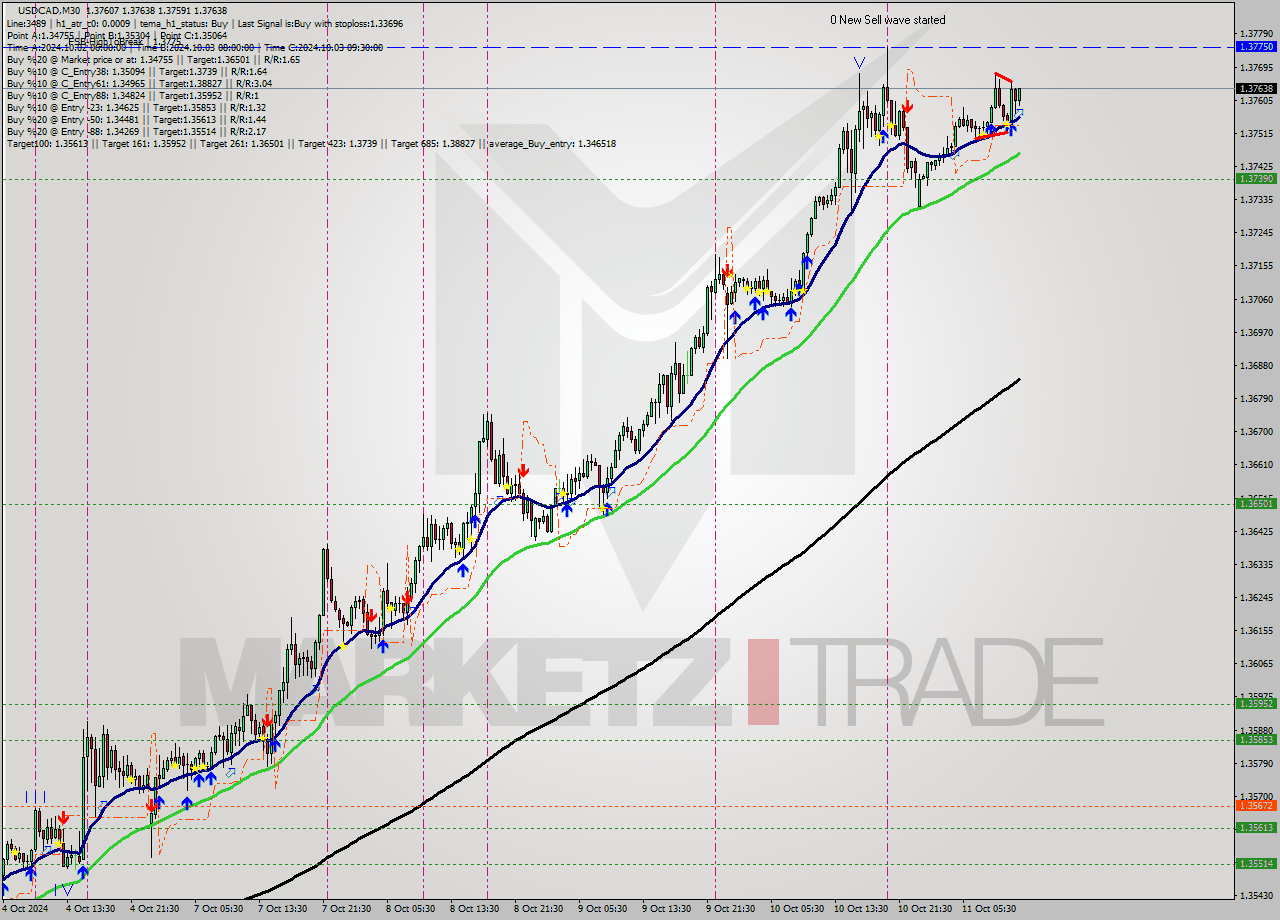The height and width of the screenshot is (920, 1280).
Task: Select the '0 New Sell wave started' label
Action: pos(888,20)
